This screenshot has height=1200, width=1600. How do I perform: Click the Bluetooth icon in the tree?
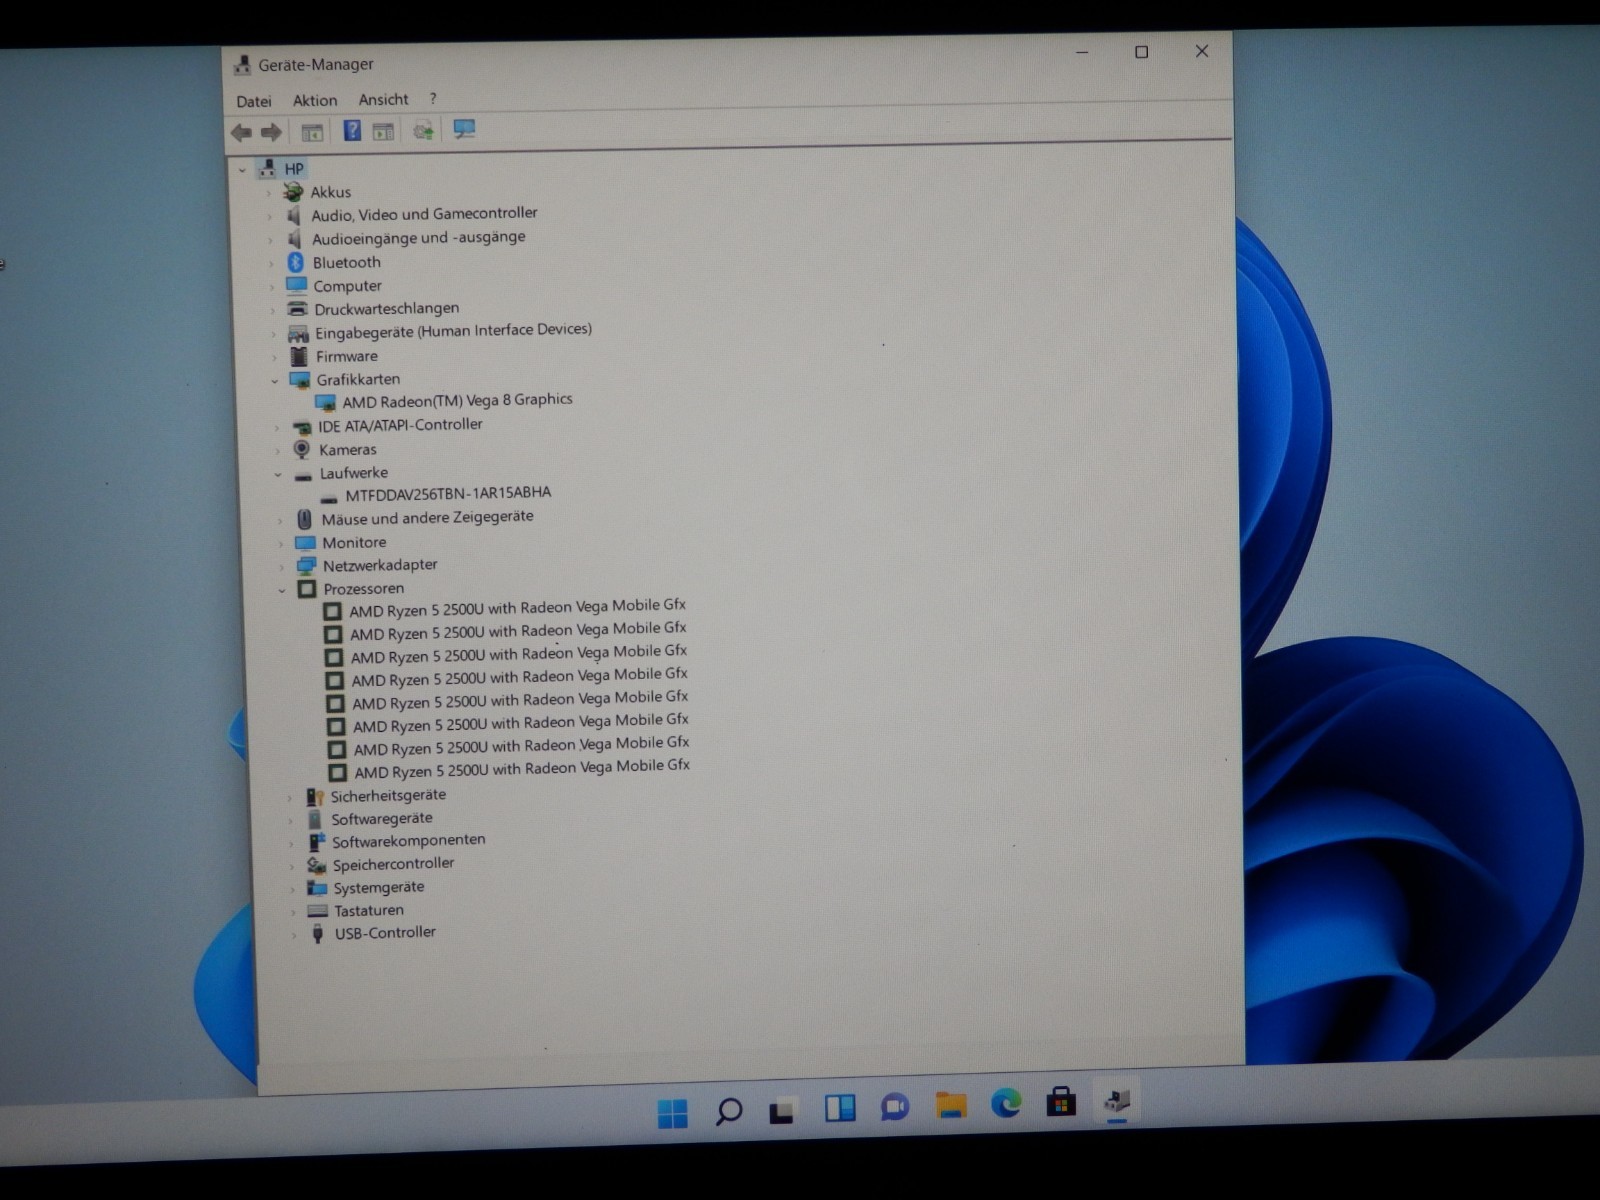[x=295, y=262]
